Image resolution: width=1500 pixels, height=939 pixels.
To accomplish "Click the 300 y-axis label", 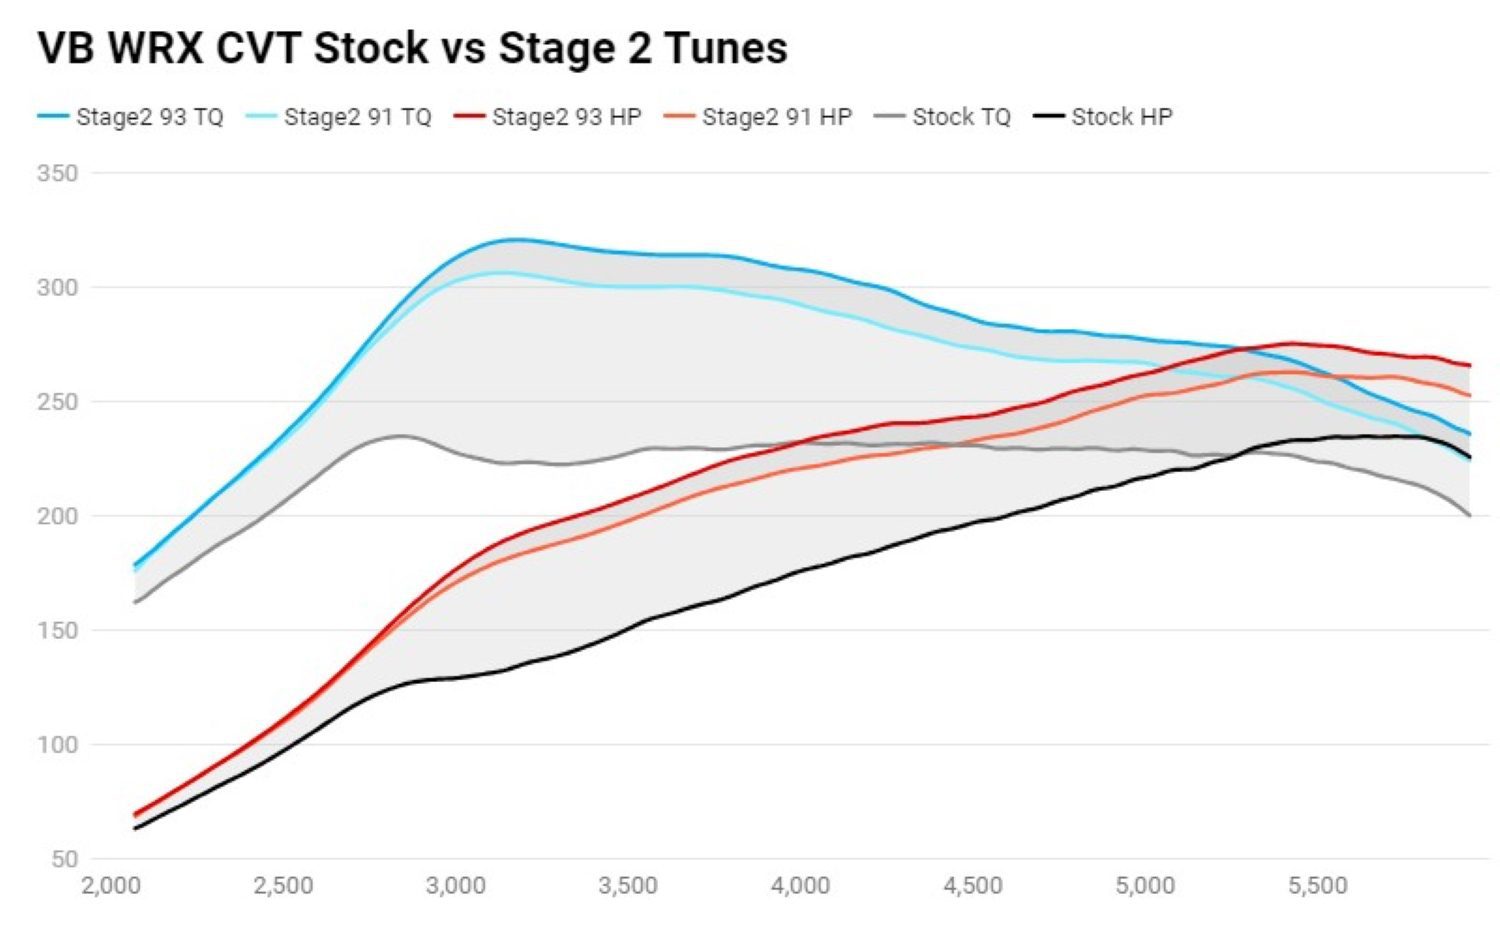I will point(57,288).
